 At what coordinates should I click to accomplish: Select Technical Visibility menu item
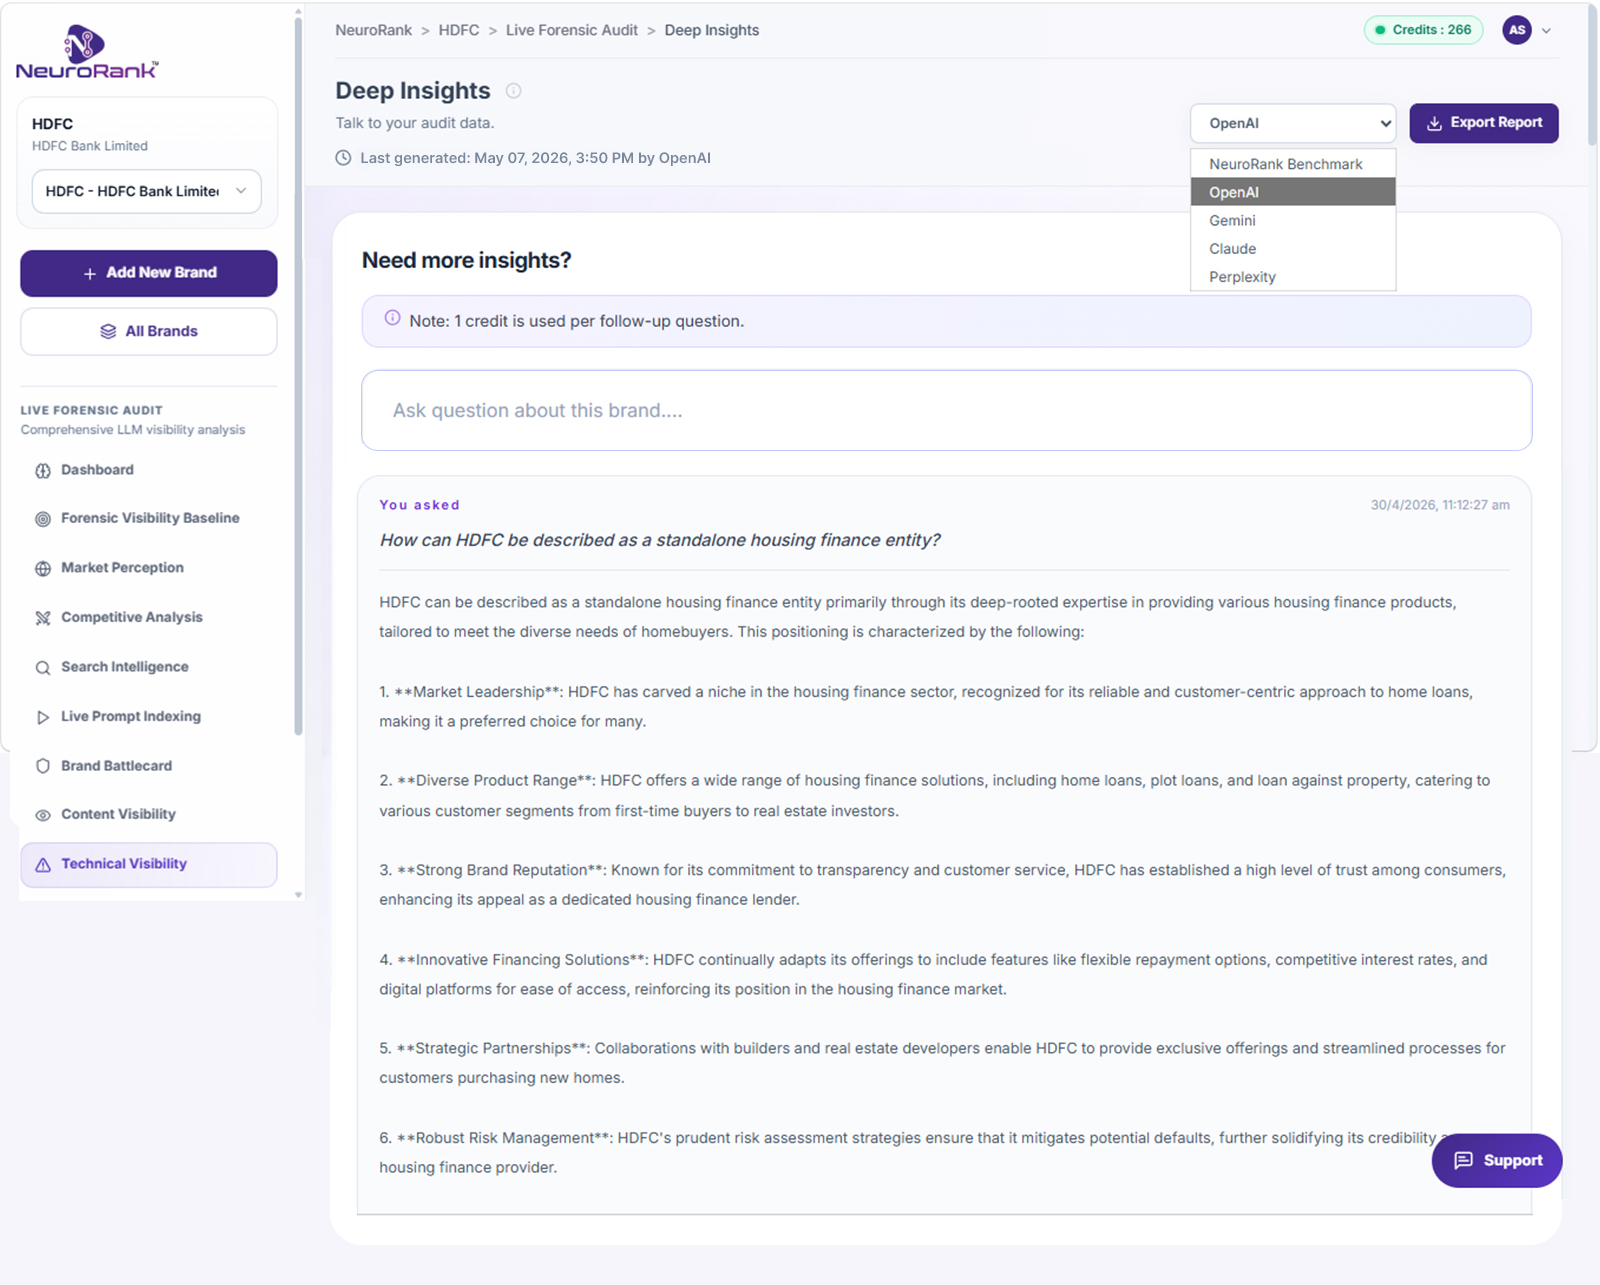point(148,864)
